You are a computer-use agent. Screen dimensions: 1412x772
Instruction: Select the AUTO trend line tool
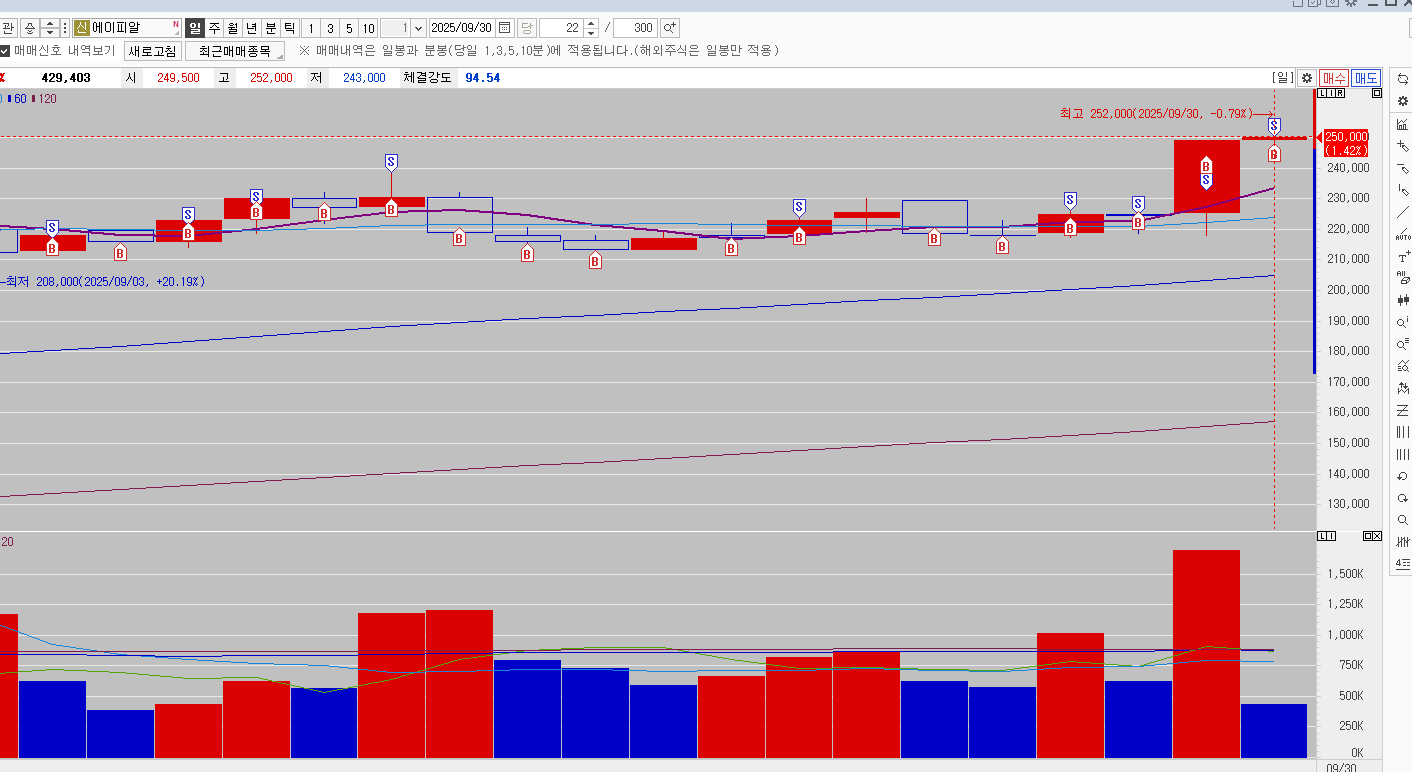[x=1403, y=235]
